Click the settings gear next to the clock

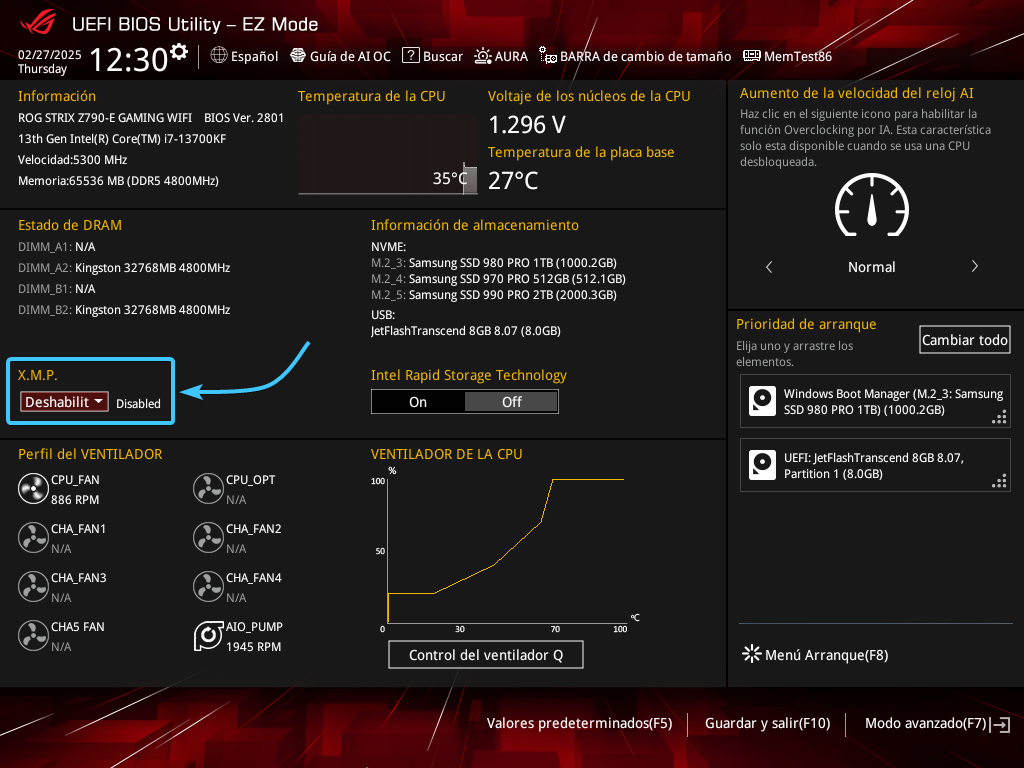pos(179,52)
